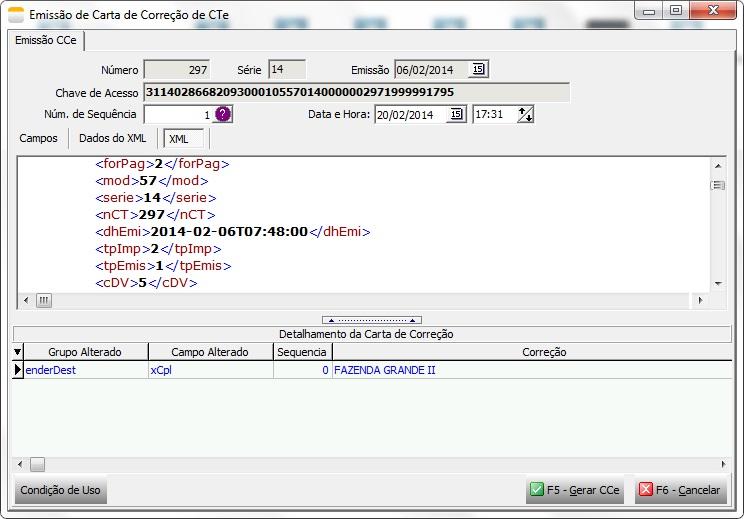
Task: Click the F6 - Cancelar button
Action: 680,490
